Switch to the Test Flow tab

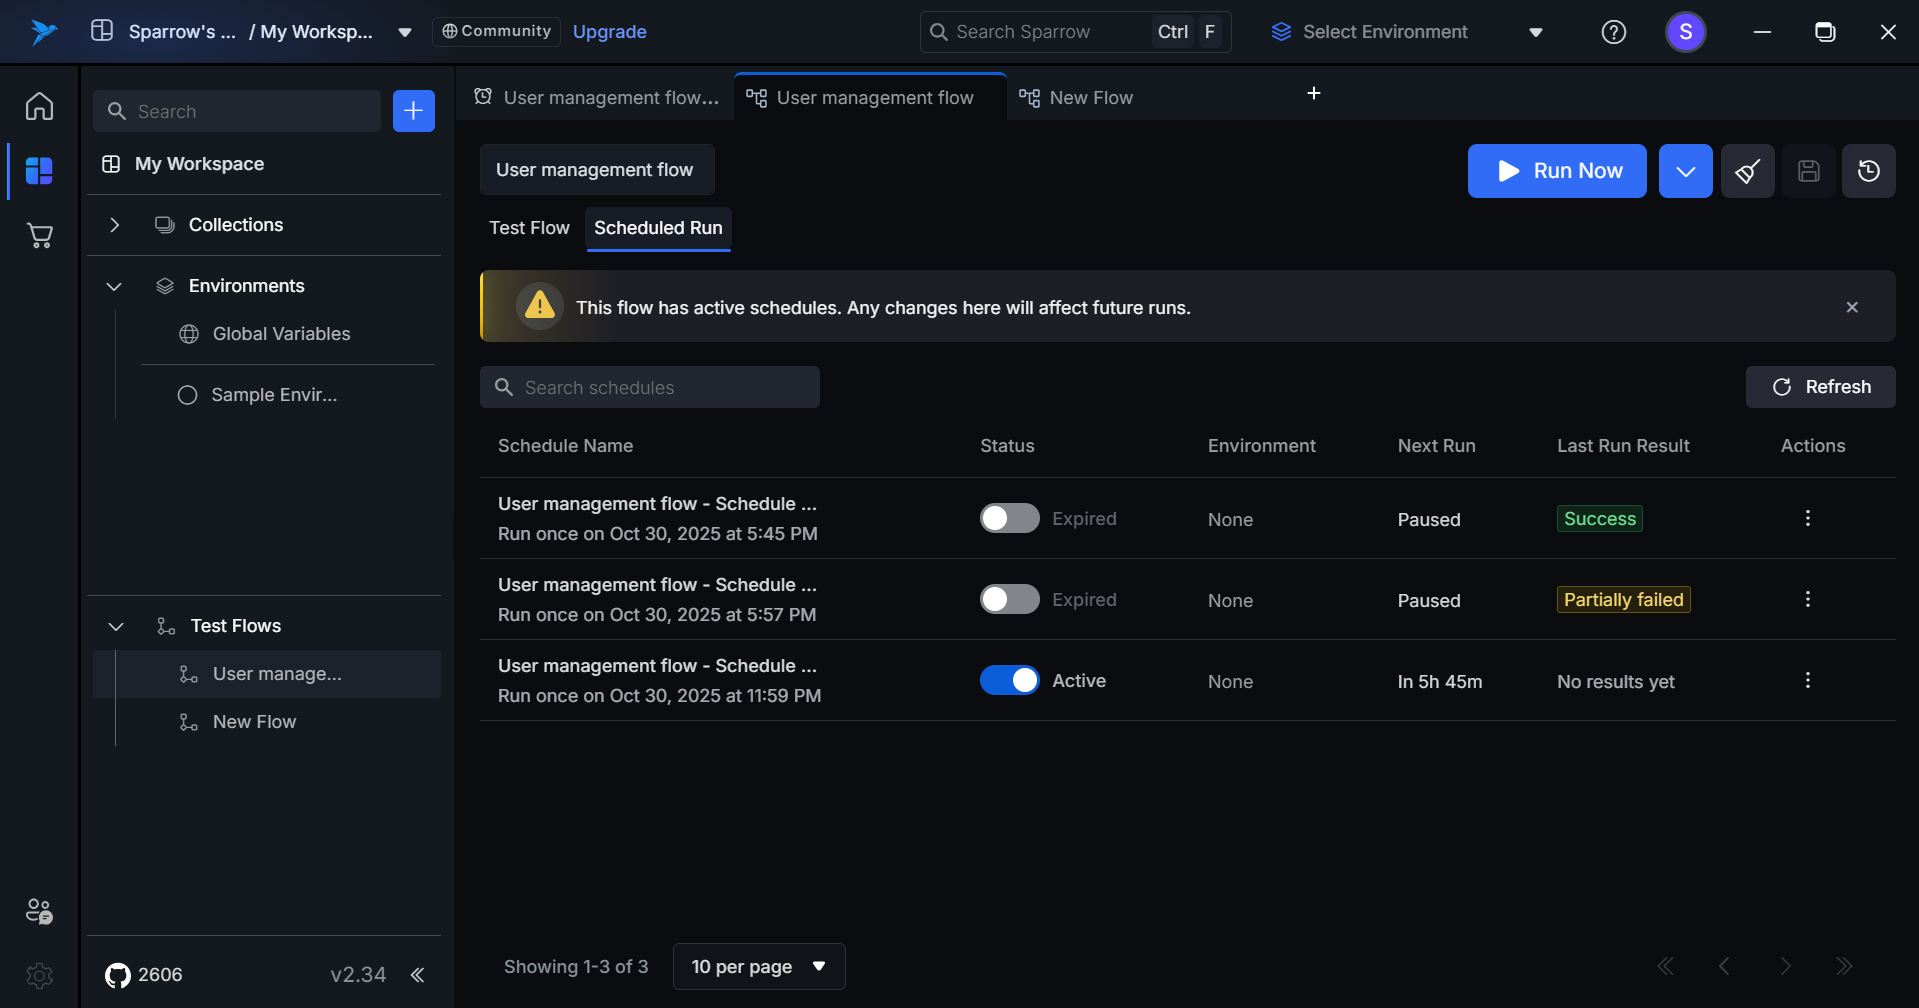click(x=529, y=228)
